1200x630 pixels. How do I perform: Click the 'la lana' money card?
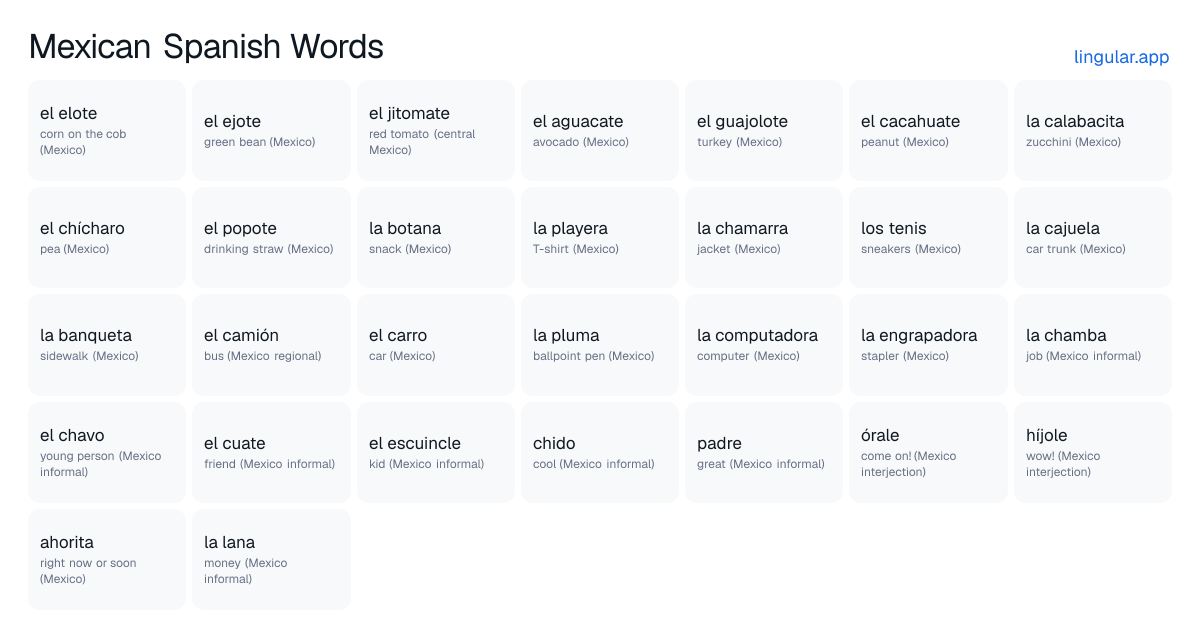click(271, 559)
